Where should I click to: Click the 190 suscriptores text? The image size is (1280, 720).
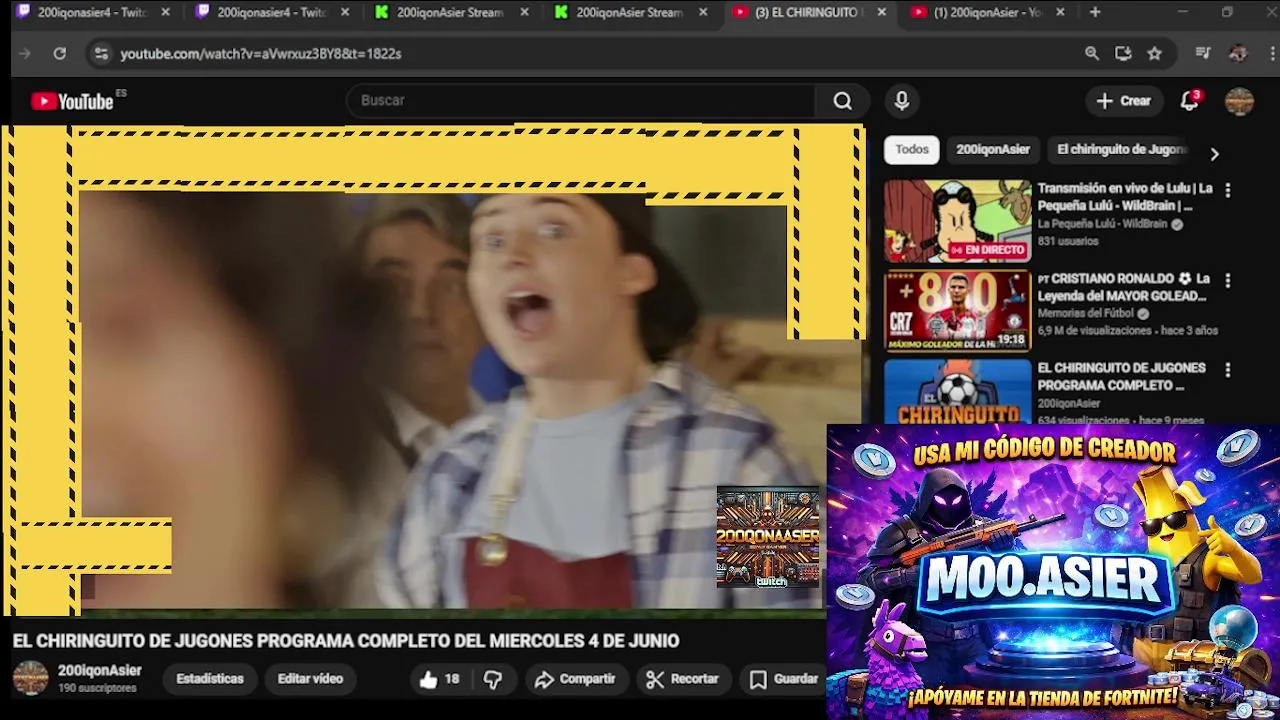click(x=97, y=689)
